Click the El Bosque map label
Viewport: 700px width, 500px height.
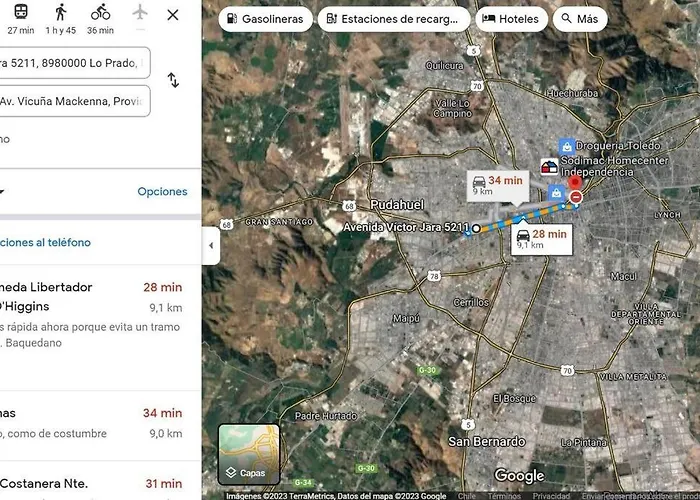514,398
